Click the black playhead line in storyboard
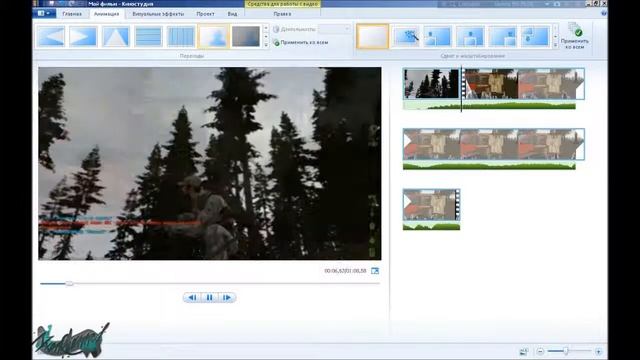The height and width of the screenshot is (360, 640). tap(461, 89)
